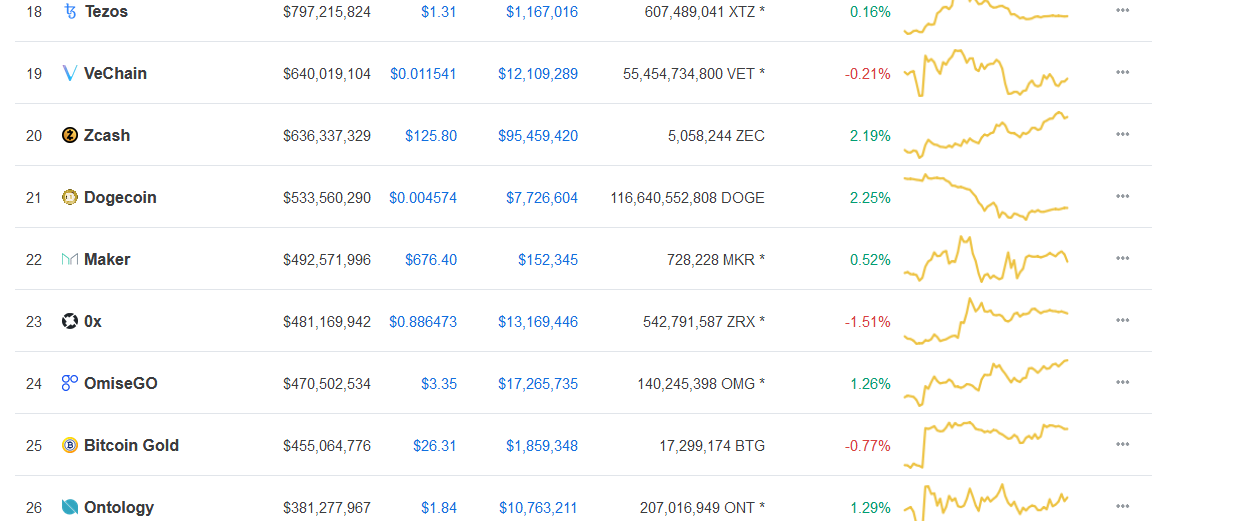
Task: Click Ontology volume $10,763,211
Action: point(538,508)
